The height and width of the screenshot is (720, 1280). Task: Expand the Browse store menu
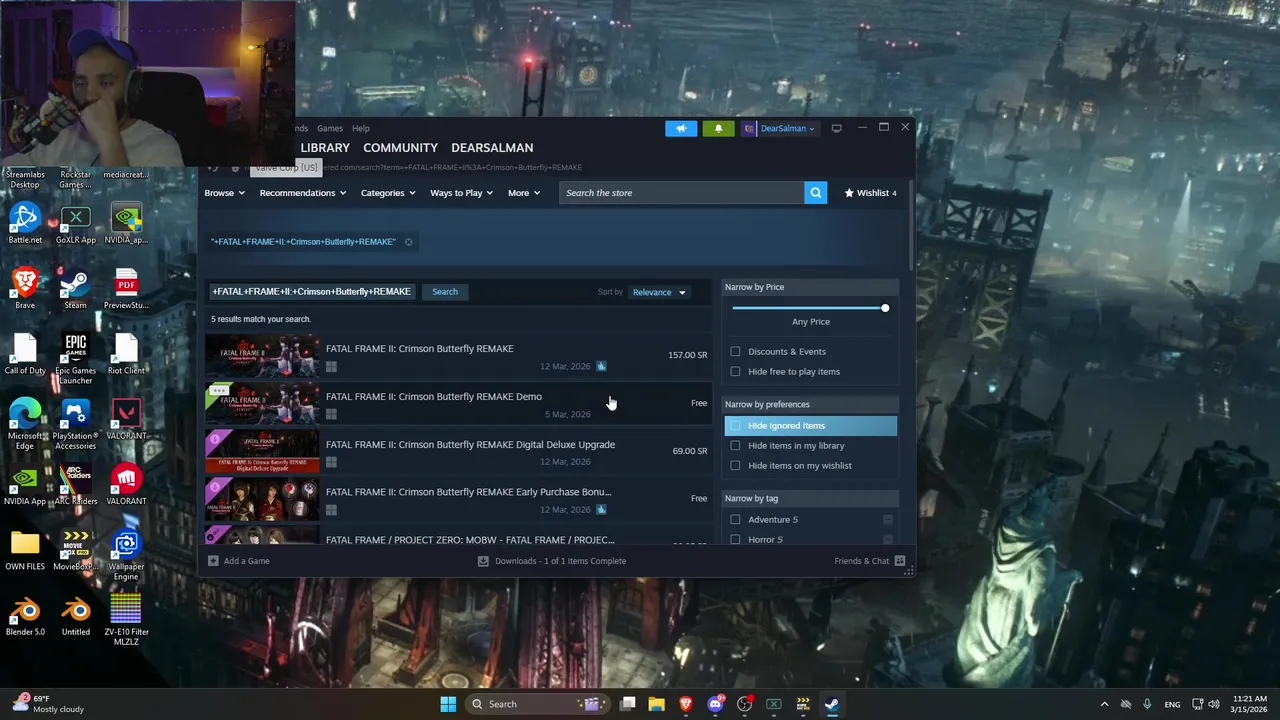coord(224,193)
